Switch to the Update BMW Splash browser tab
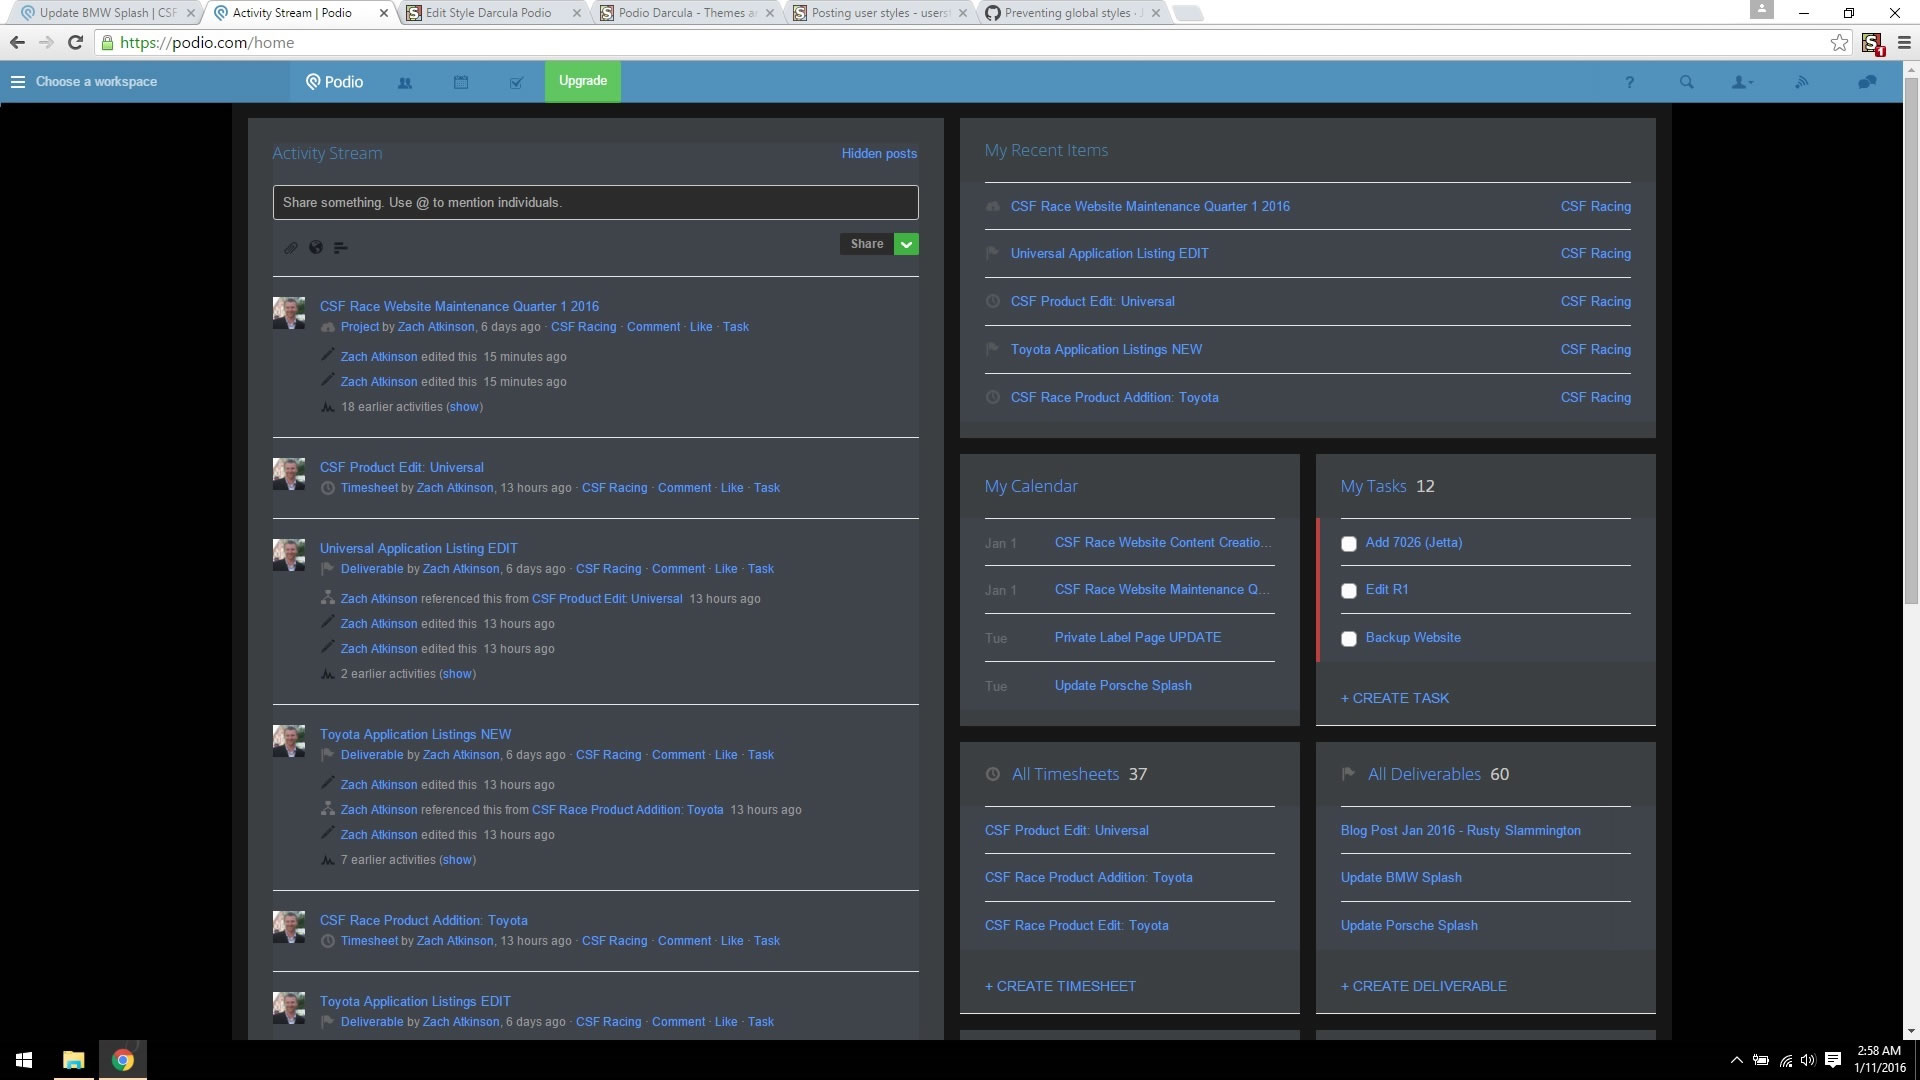 106,13
